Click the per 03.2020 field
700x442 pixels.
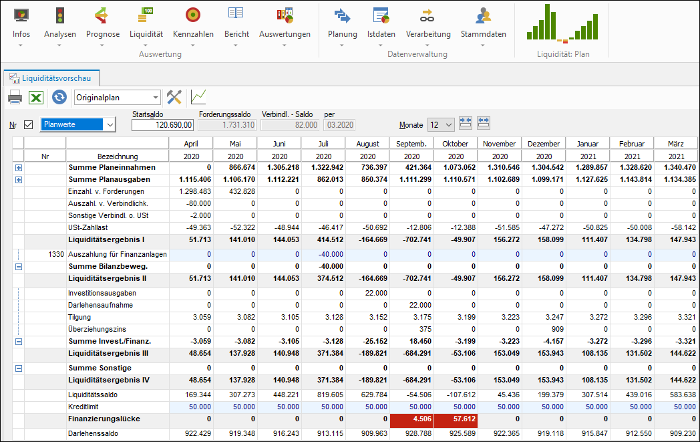pos(340,125)
